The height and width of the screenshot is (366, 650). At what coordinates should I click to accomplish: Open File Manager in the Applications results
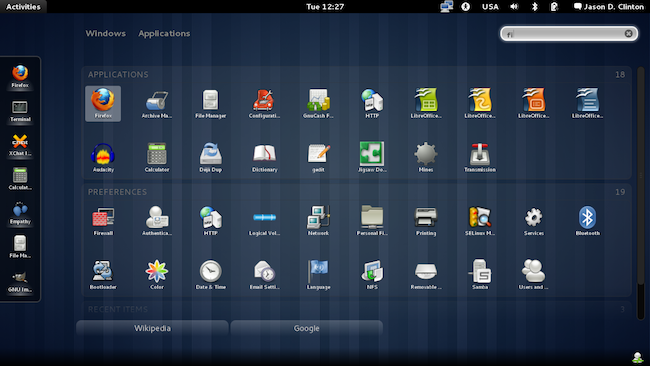(211, 104)
